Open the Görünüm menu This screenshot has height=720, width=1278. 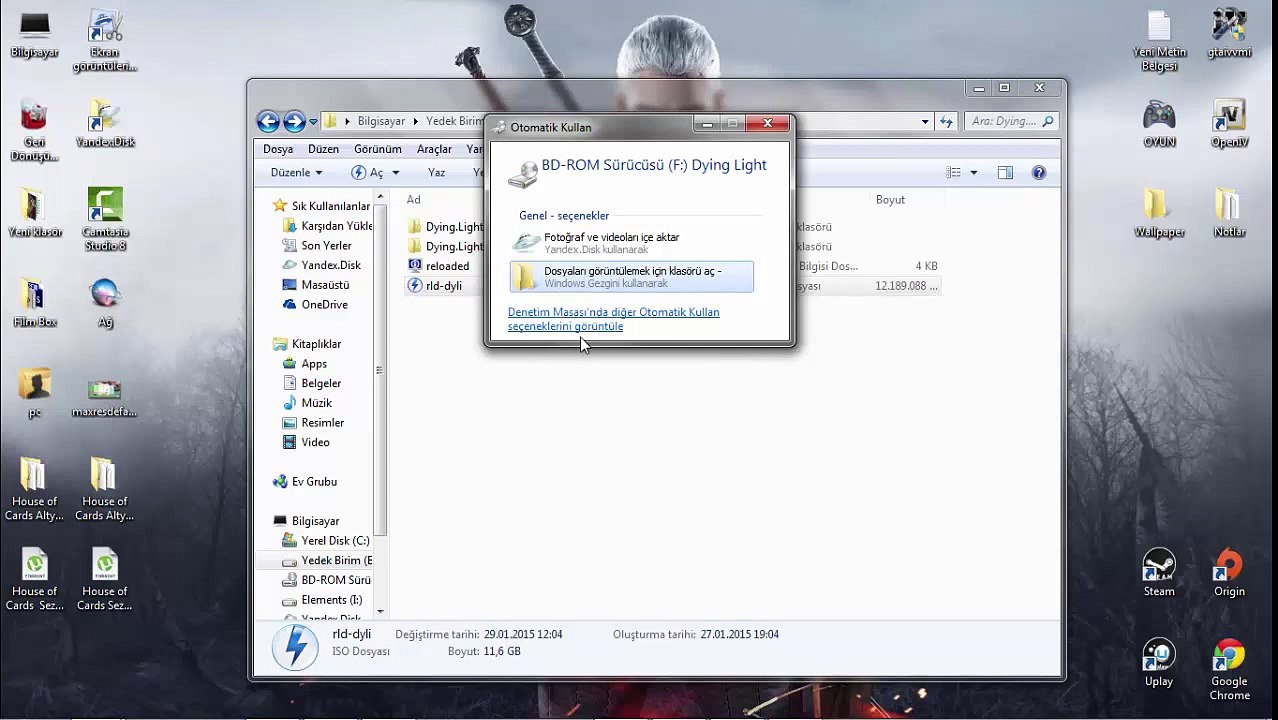click(x=378, y=149)
